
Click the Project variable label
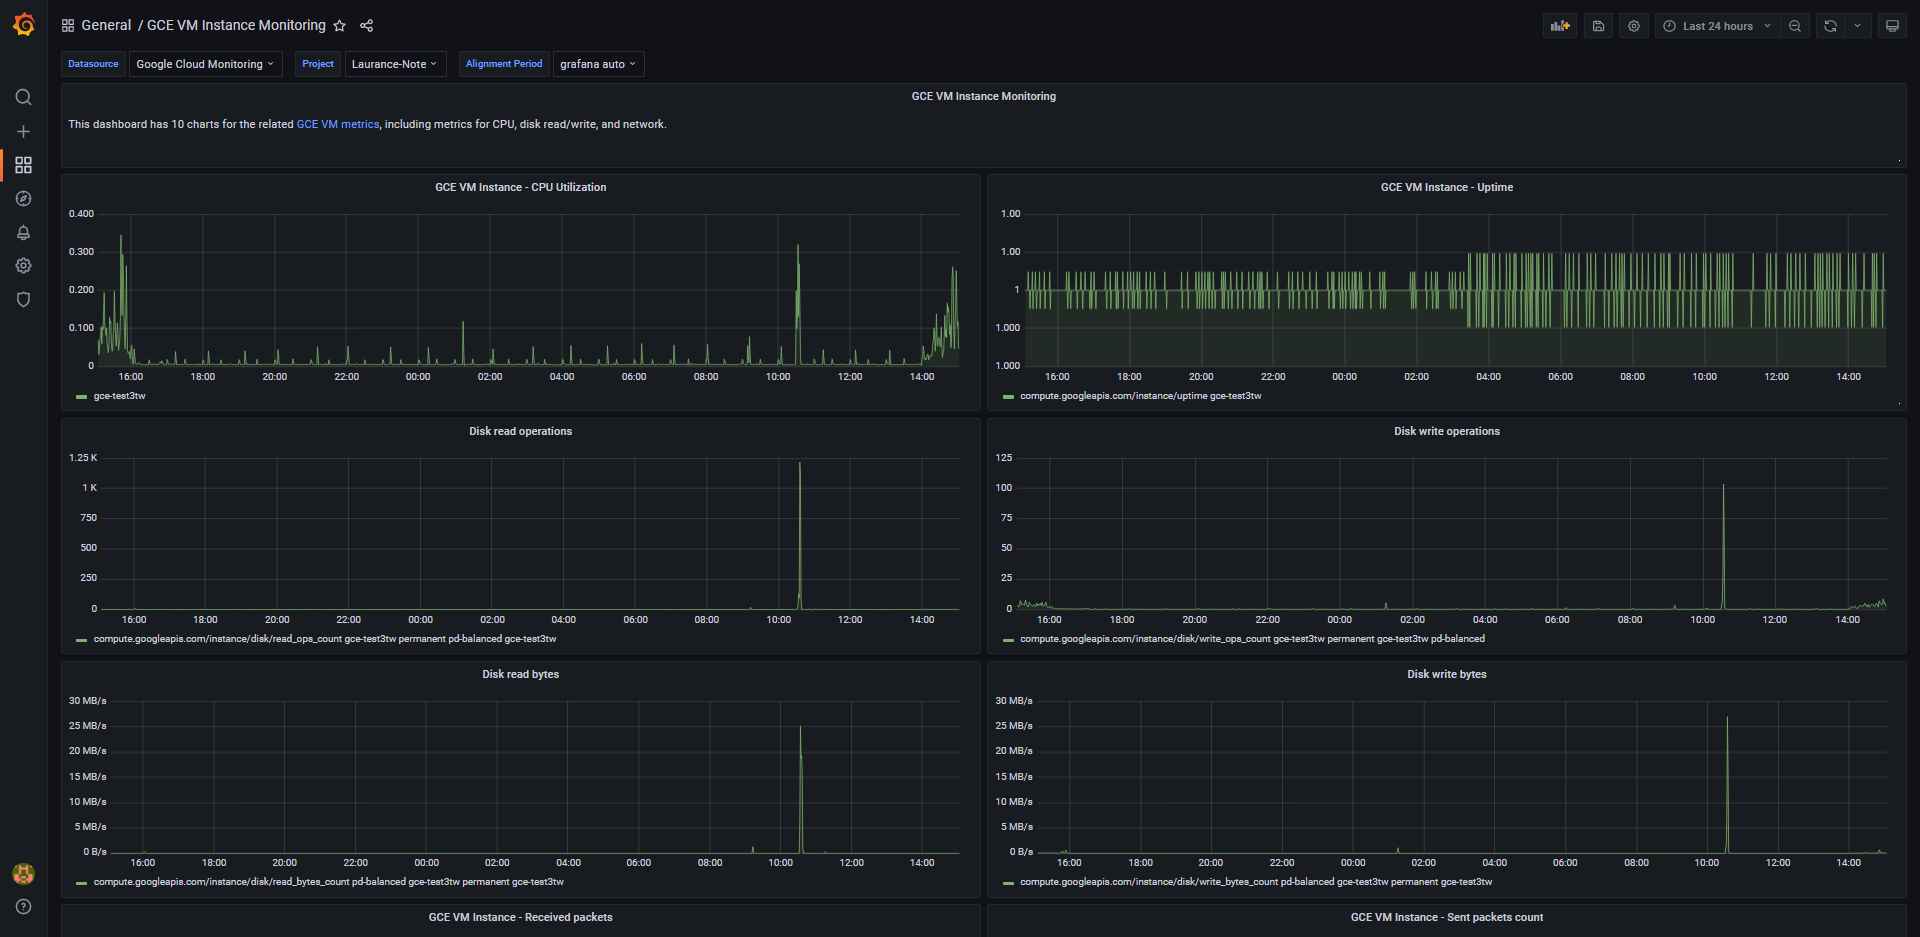(318, 64)
